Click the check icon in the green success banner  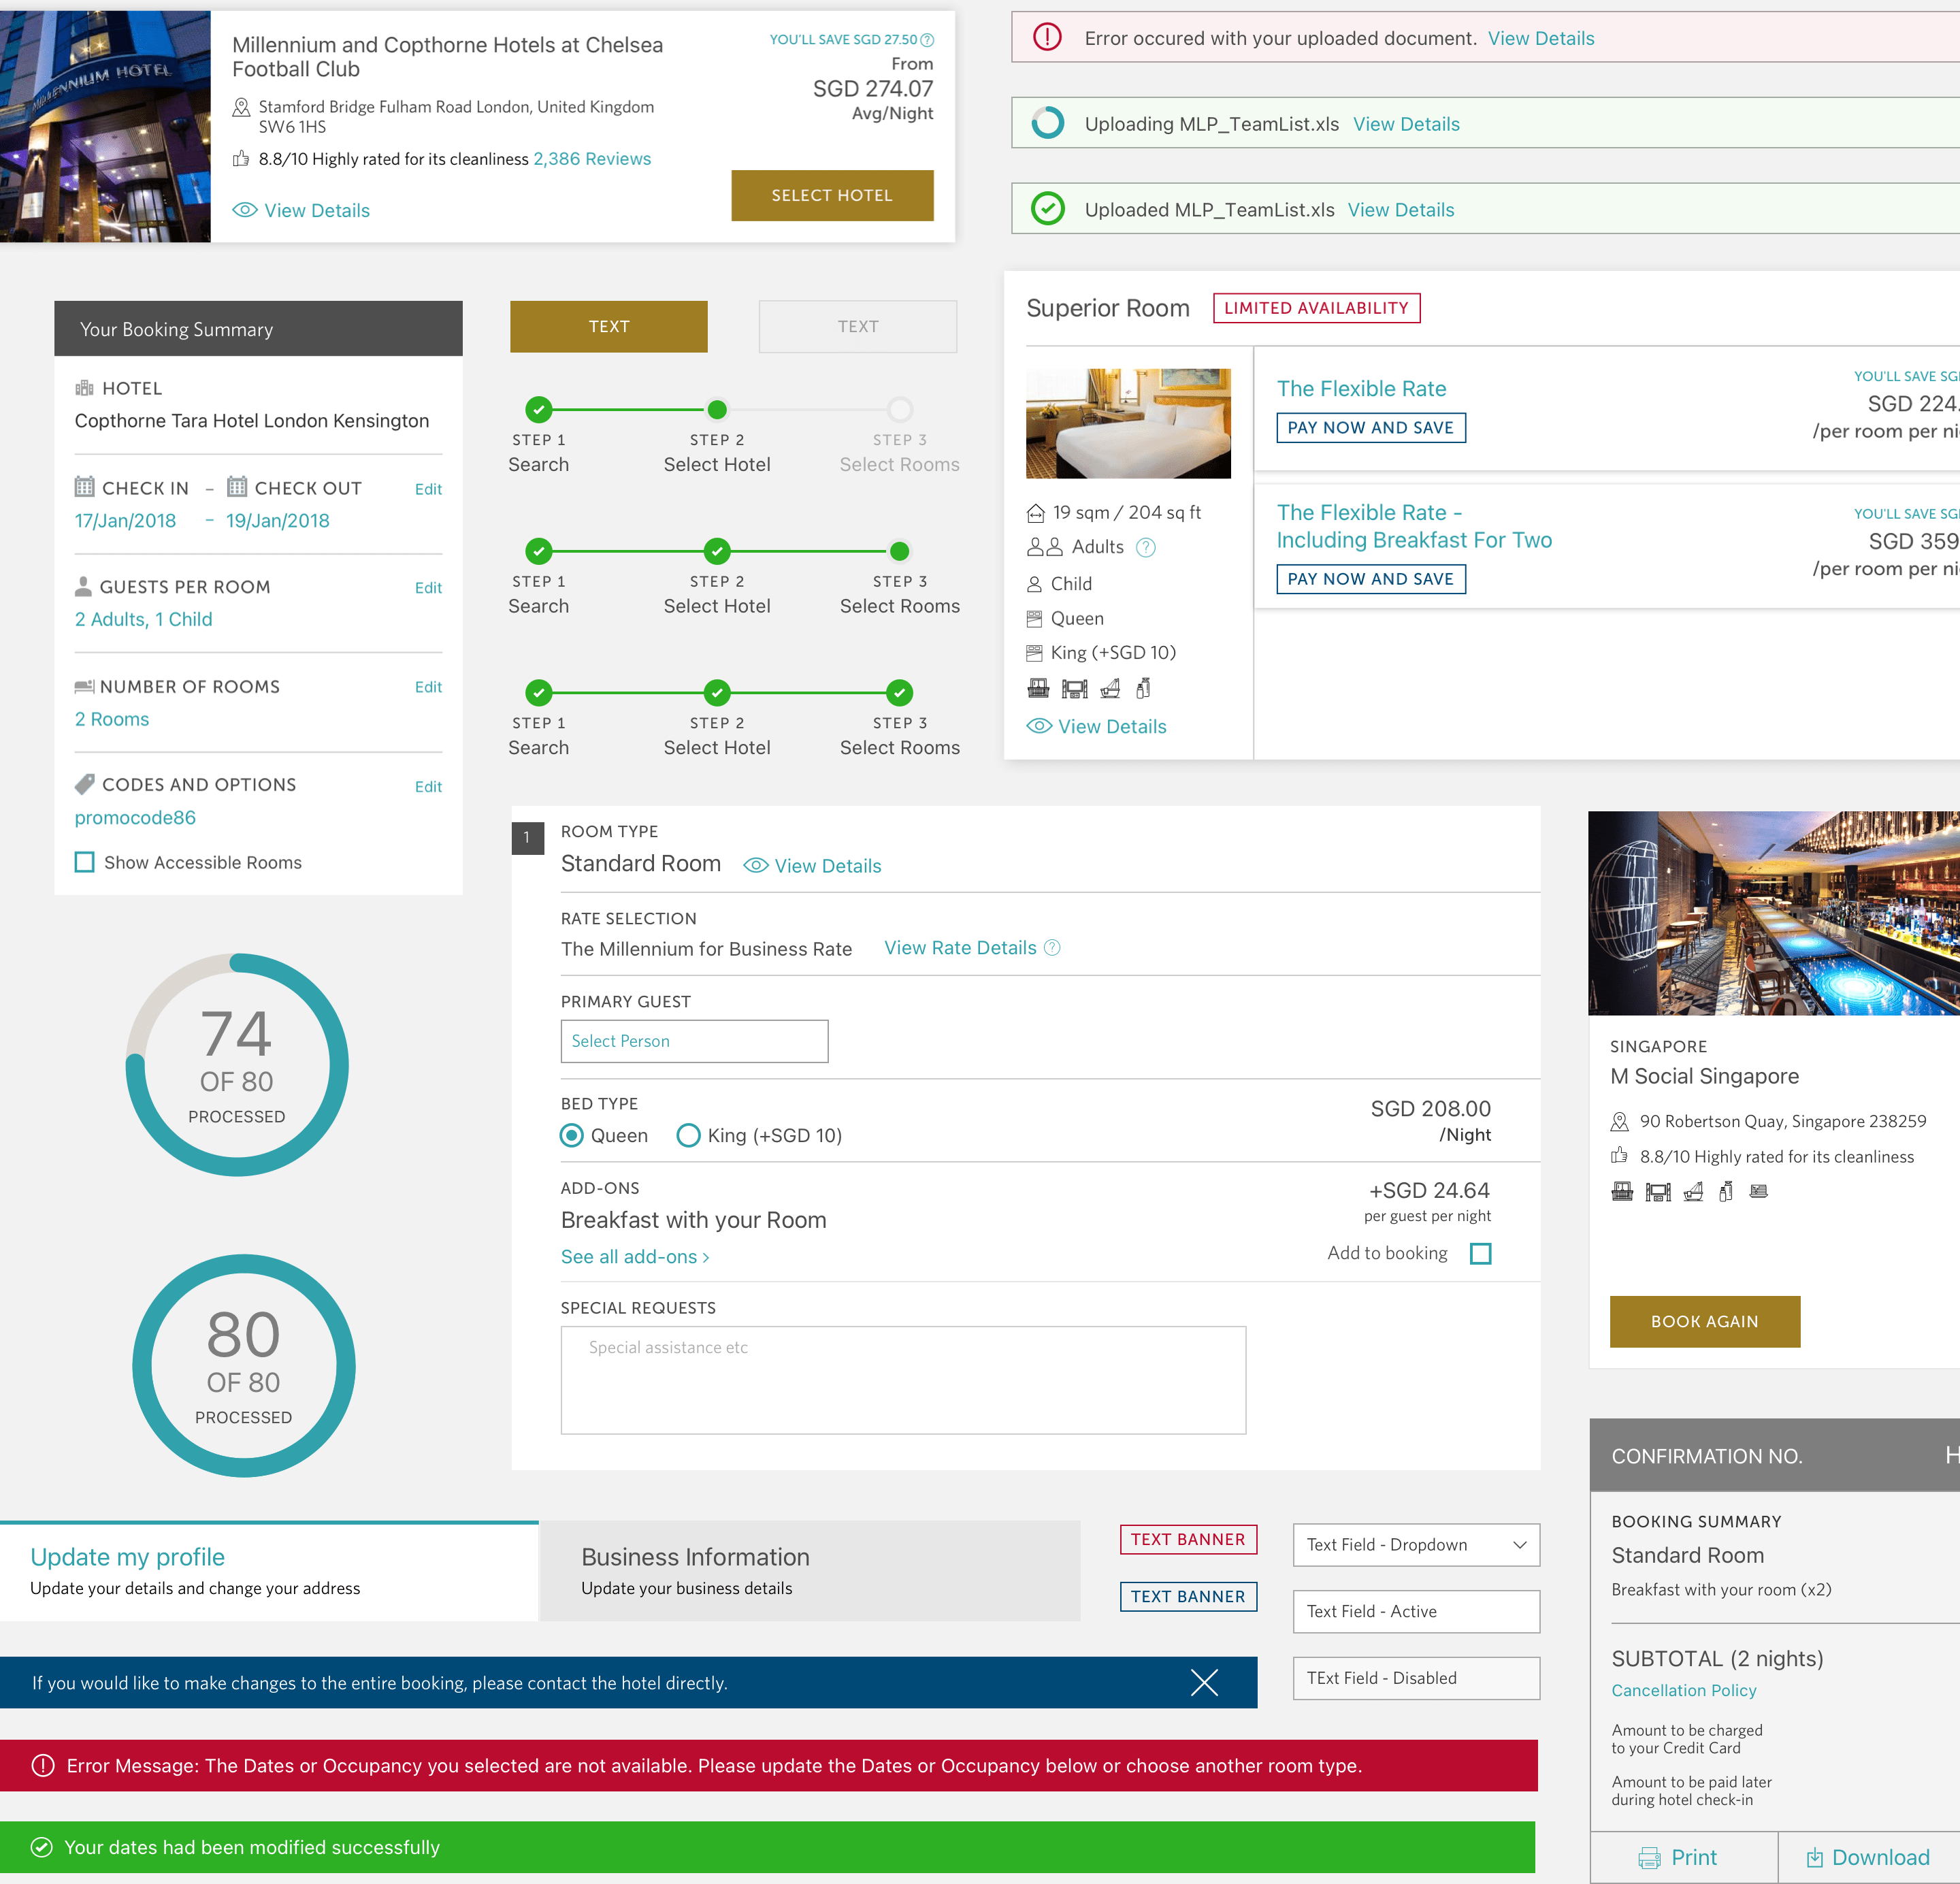pos(42,1847)
